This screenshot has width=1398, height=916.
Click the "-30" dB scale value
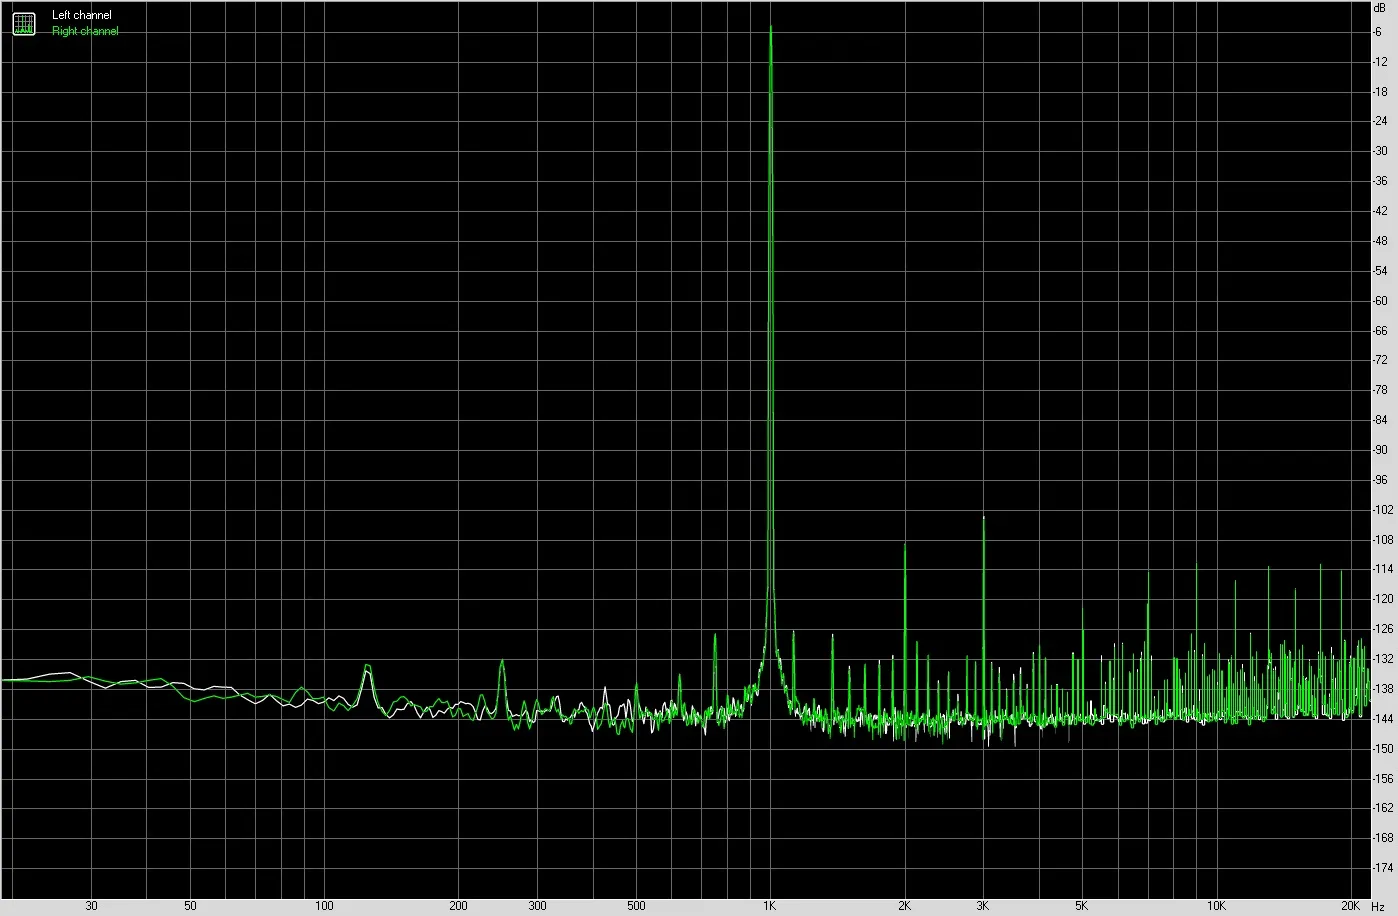click(1381, 151)
